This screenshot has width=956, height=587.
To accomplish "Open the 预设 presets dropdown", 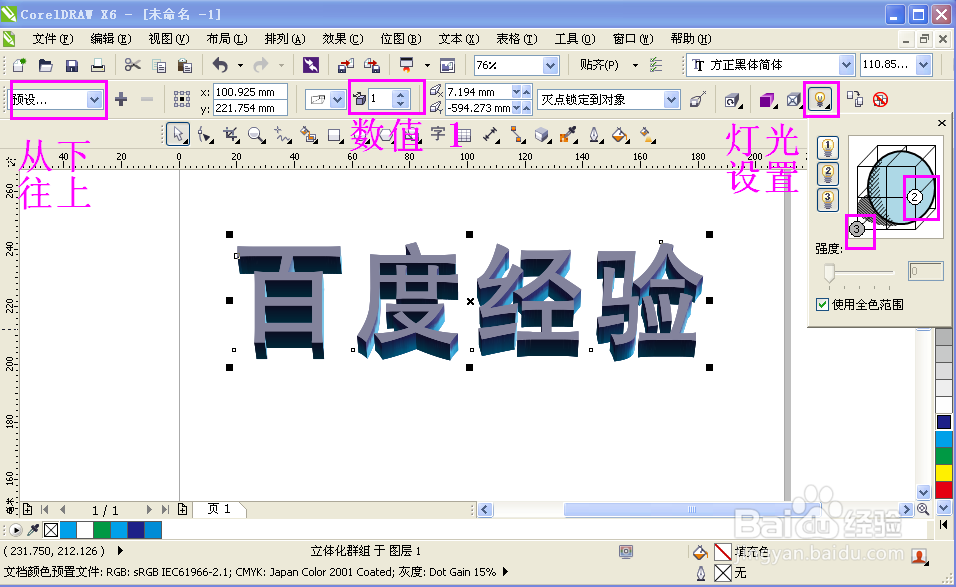I will 96,99.
